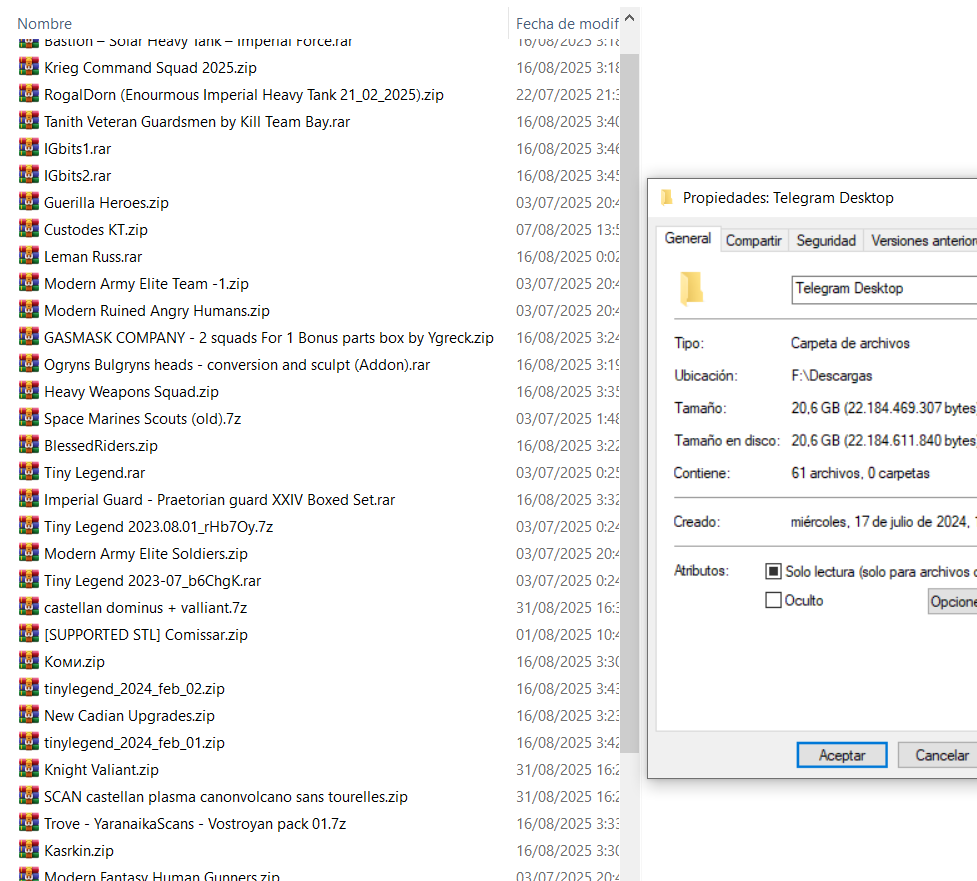Screen dimensions: 977x881
Task: Click the vertical scrollbar thumb in the file list
Action: [629, 403]
